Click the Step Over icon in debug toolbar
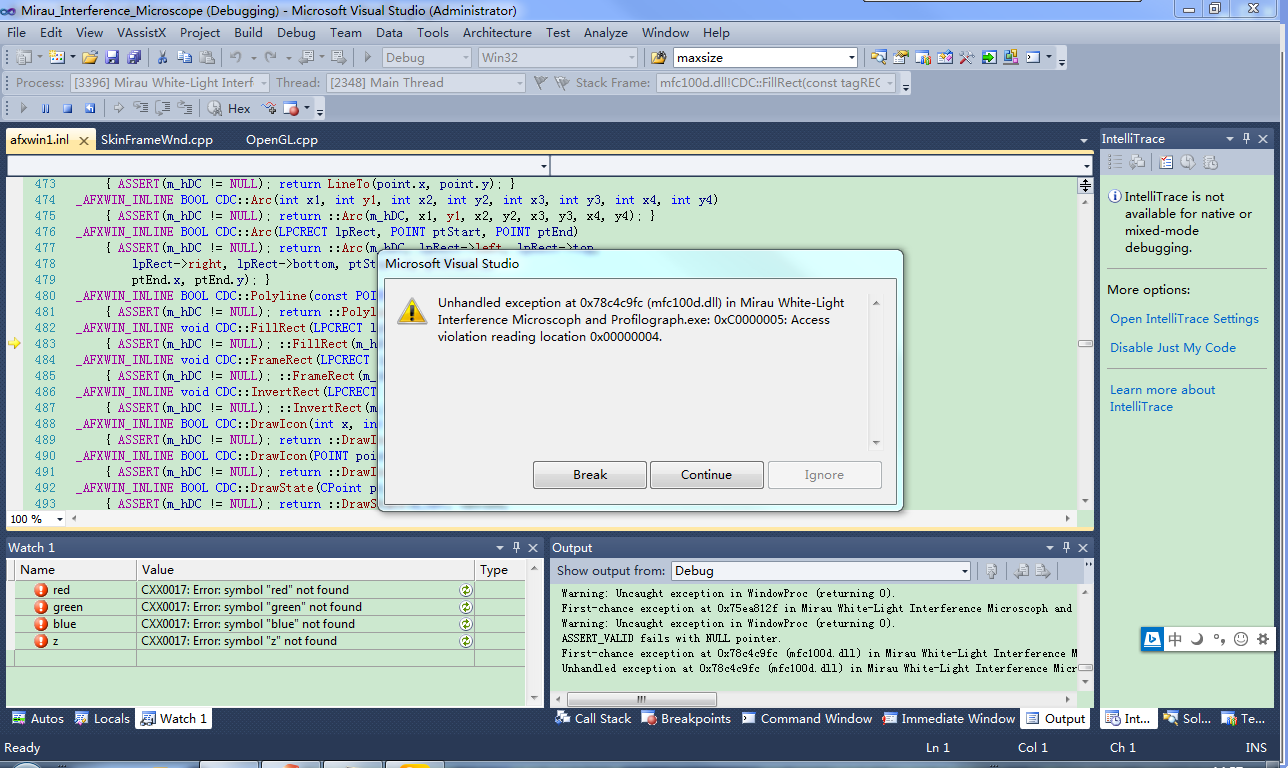Image resolution: width=1288 pixels, height=768 pixels. tap(162, 108)
